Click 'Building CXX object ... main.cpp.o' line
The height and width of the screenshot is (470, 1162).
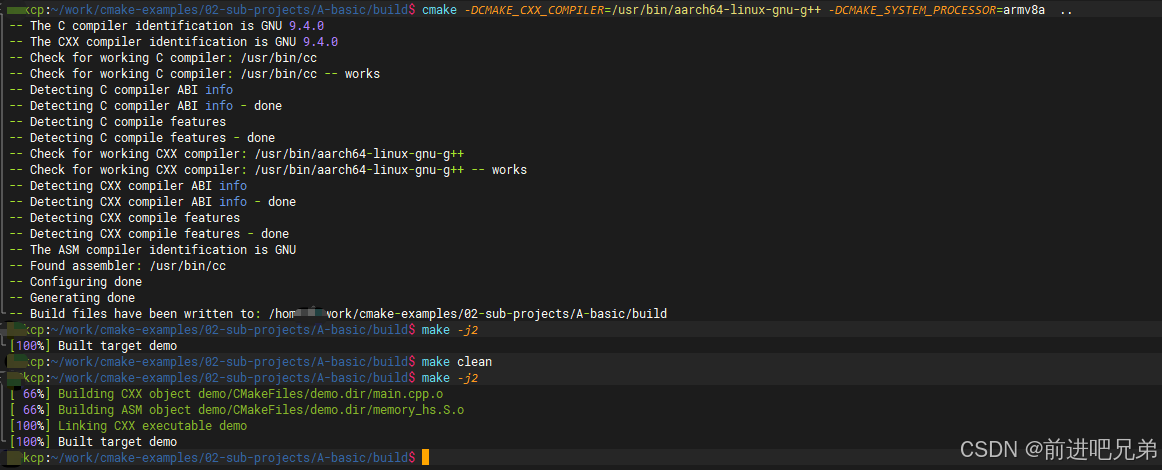point(227,394)
